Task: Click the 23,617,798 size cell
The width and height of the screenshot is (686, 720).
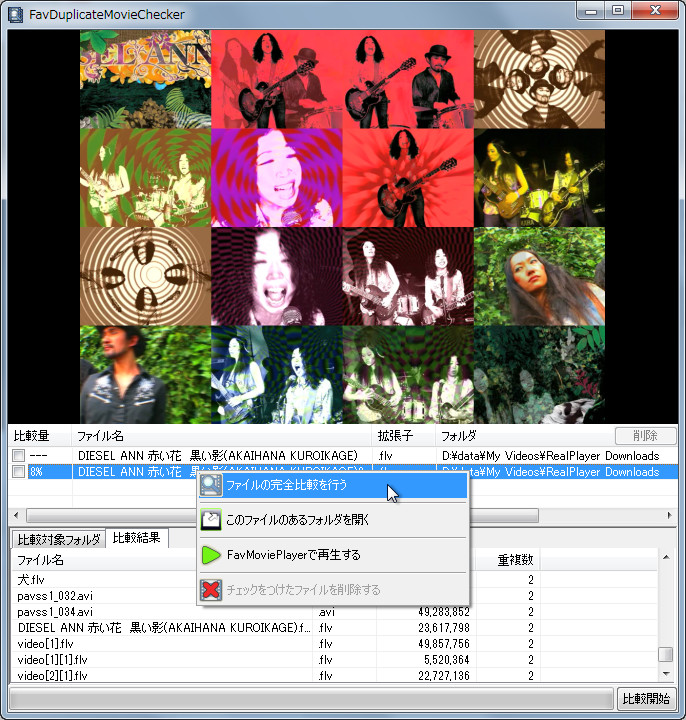Action: point(444,628)
